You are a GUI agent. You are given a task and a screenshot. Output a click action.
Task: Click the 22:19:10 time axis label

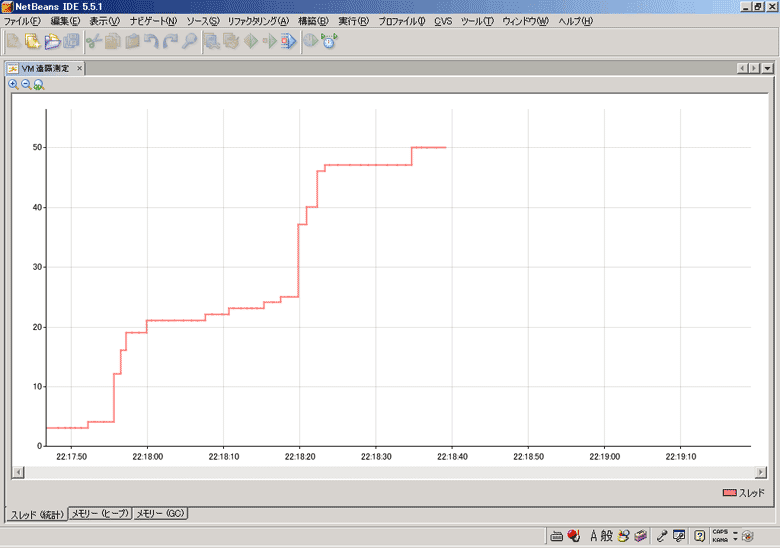[681, 457]
